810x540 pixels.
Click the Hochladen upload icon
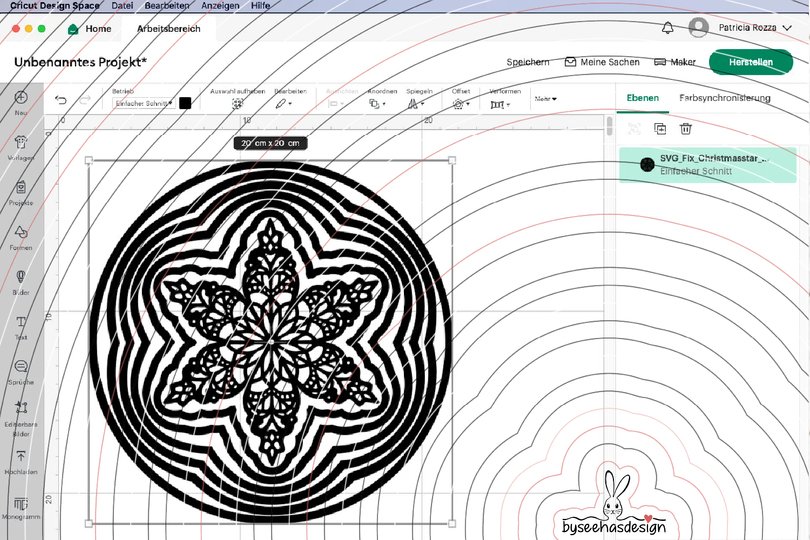[x=21, y=456]
